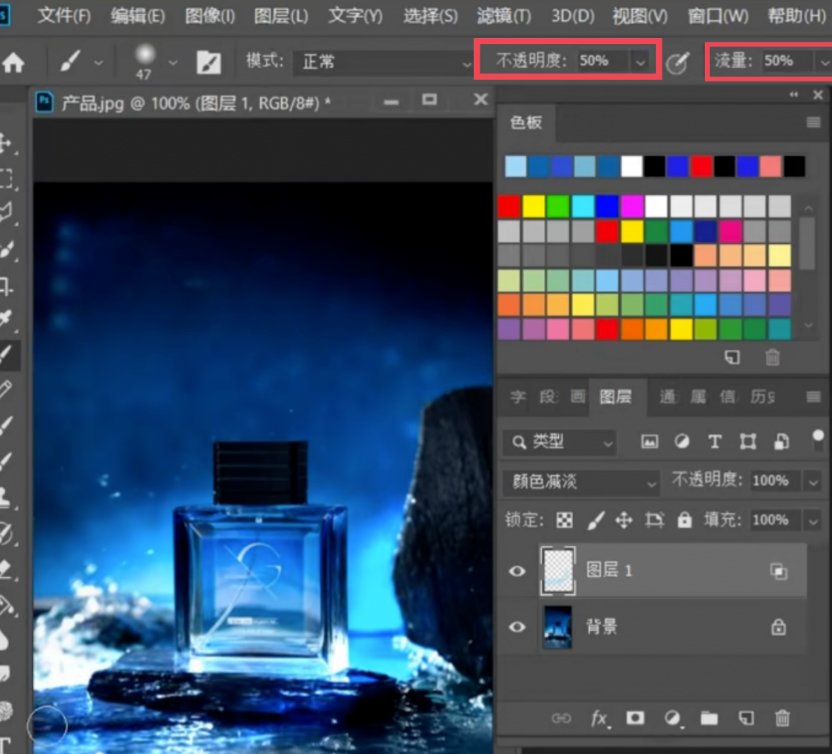
Task: Switch to the 色板 swatches tab
Action: 526,123
